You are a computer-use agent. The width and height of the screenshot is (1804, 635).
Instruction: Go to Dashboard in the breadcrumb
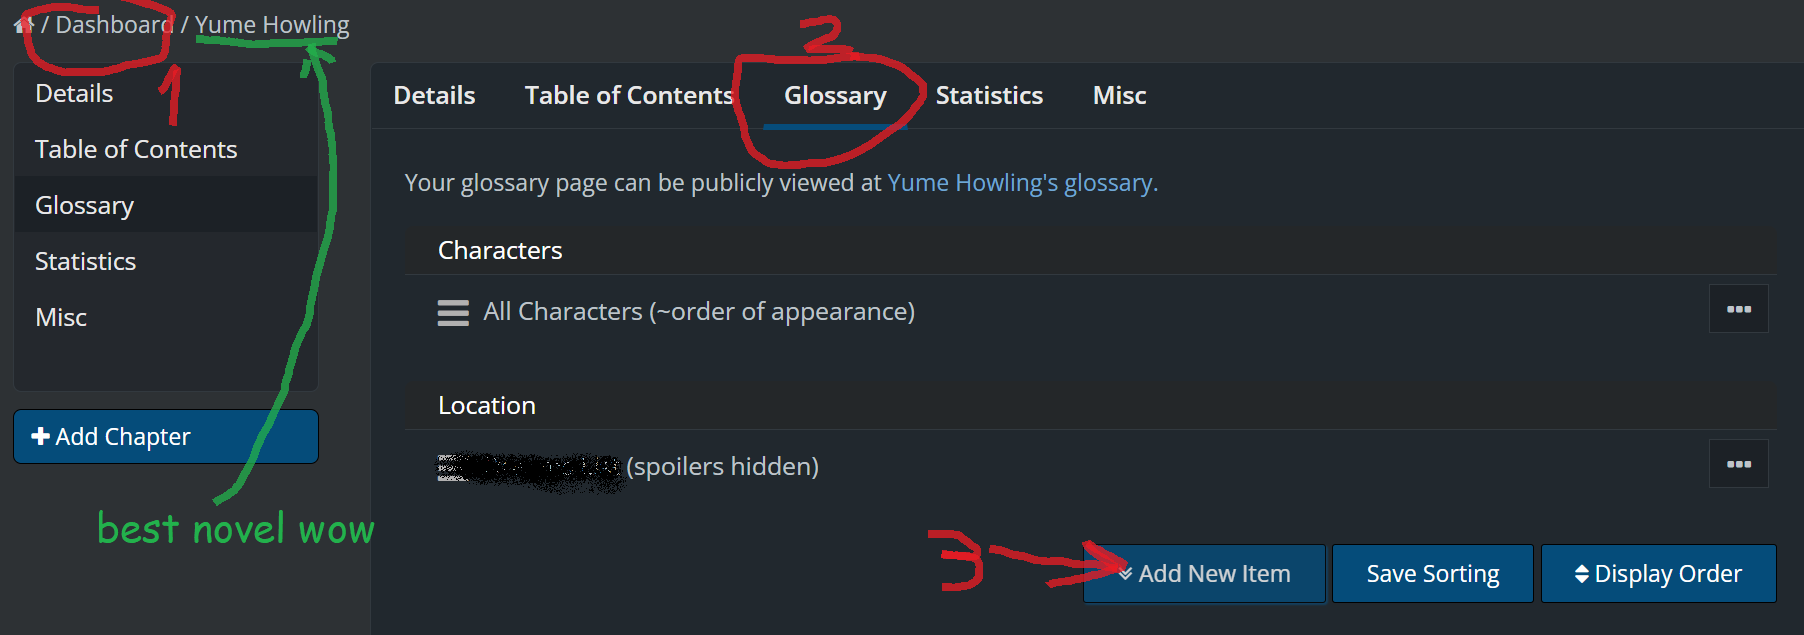(114, 25)
